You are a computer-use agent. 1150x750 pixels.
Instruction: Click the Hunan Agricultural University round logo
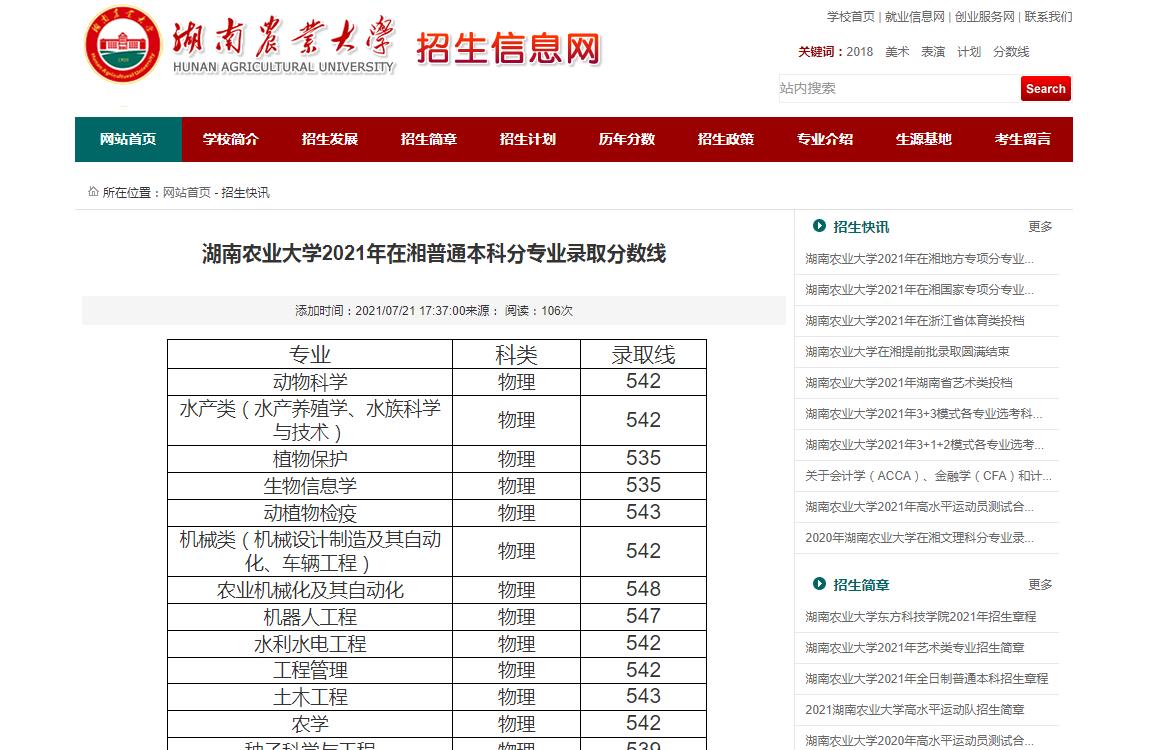point(122,44)
